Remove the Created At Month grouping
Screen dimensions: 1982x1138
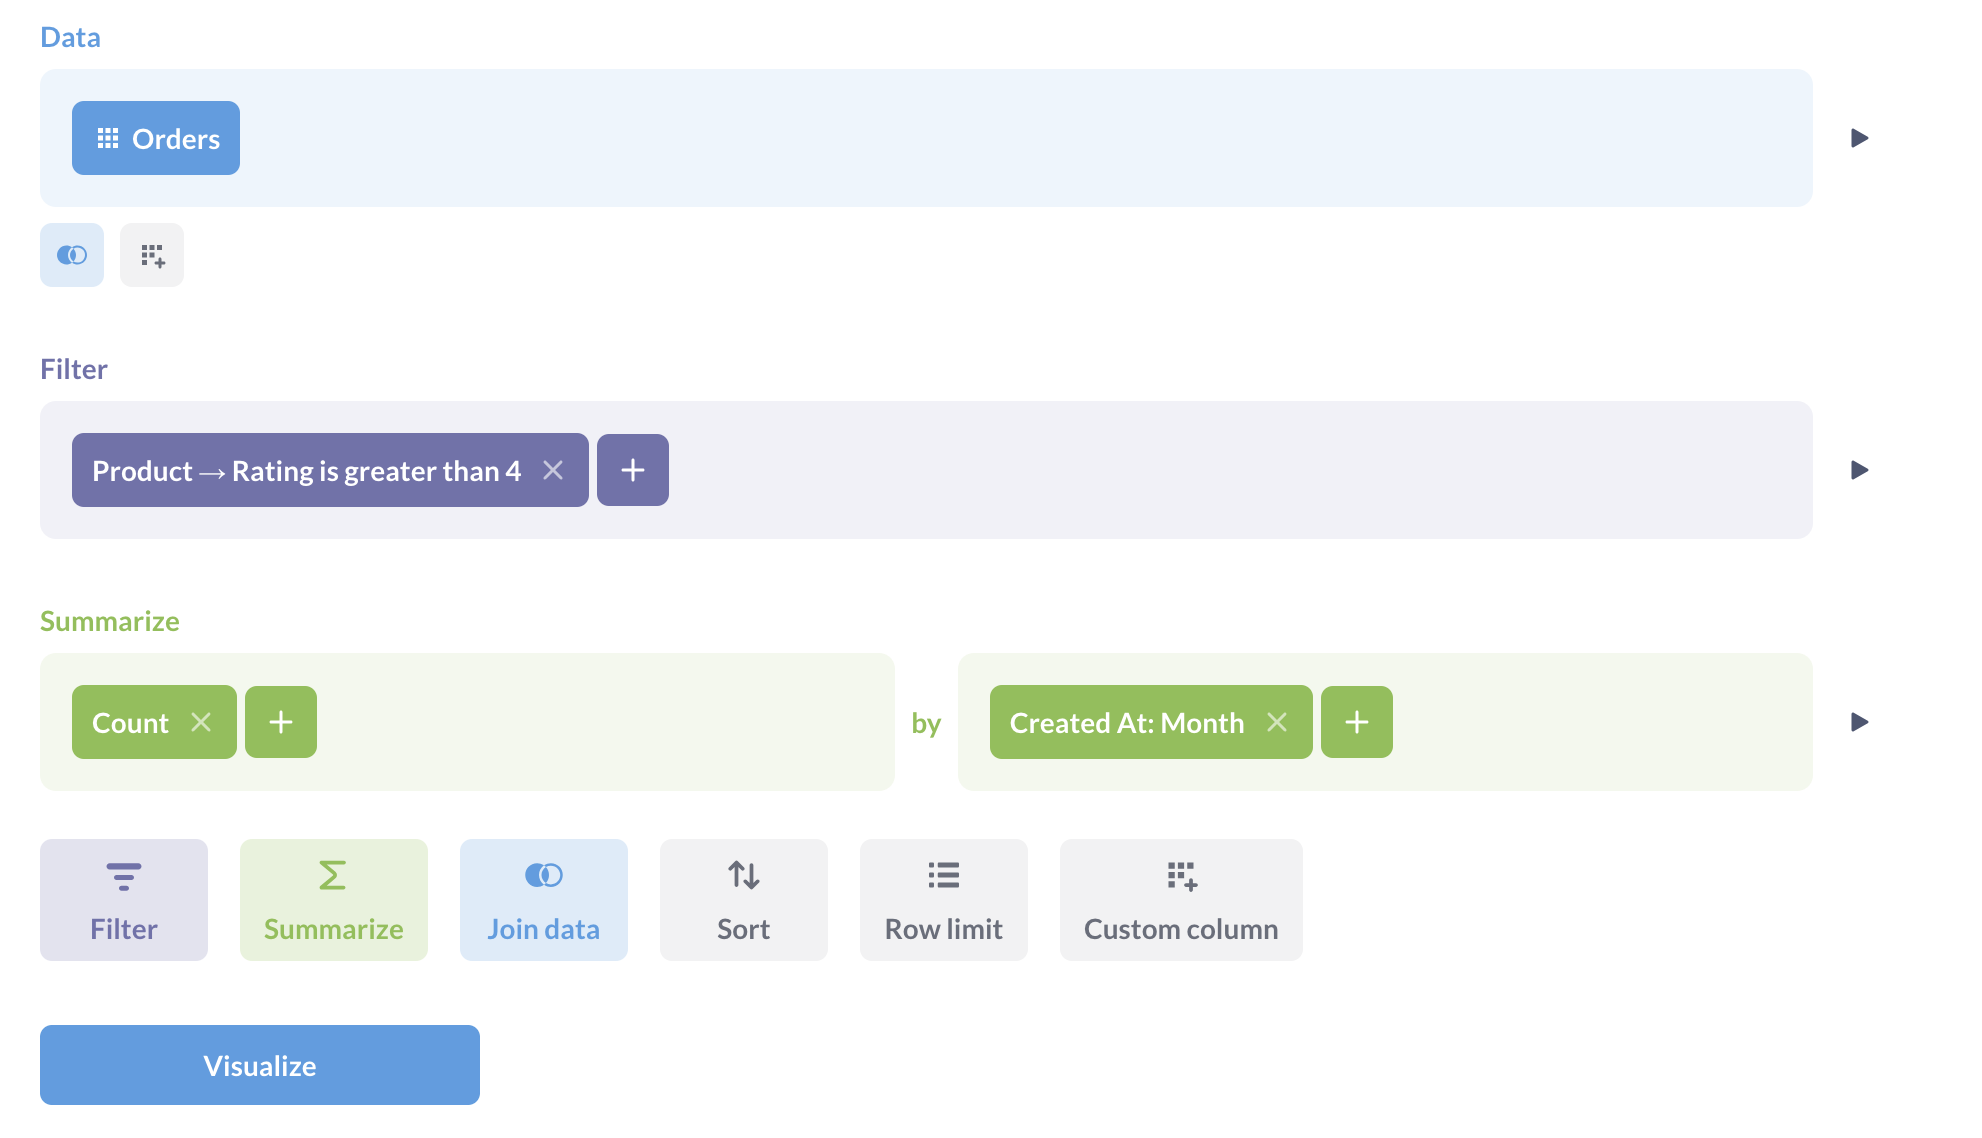click(x=1277, y=721)
